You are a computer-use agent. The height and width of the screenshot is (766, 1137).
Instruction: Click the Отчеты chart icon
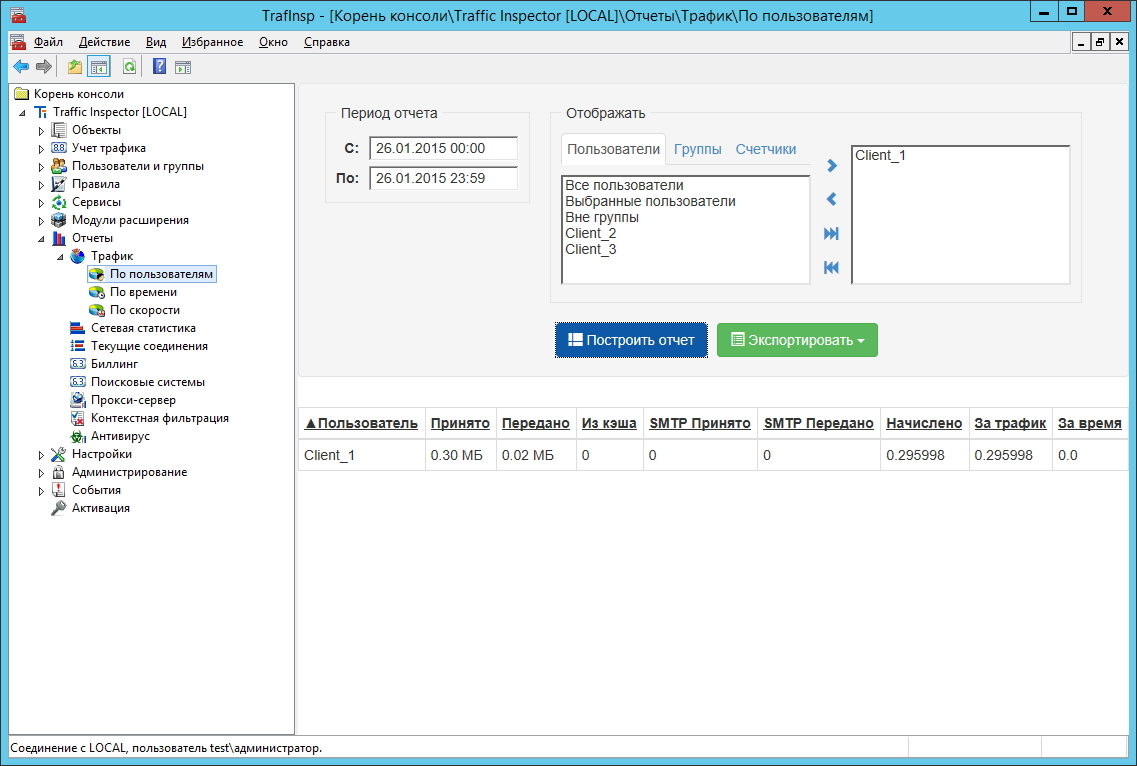[x=59, y=238]
